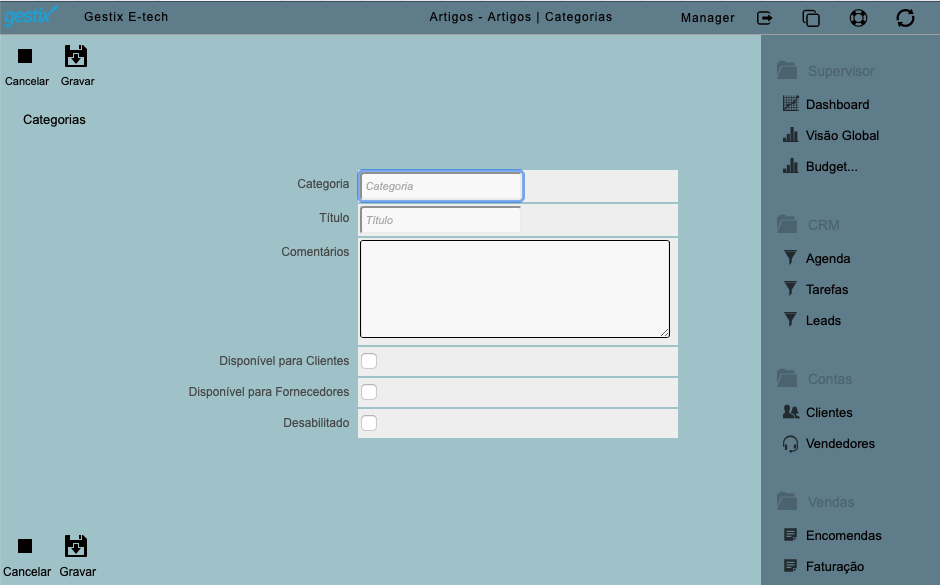Click the Encomendas document icon
Viewport: 940px width, 585px height.
coord(791,535)
